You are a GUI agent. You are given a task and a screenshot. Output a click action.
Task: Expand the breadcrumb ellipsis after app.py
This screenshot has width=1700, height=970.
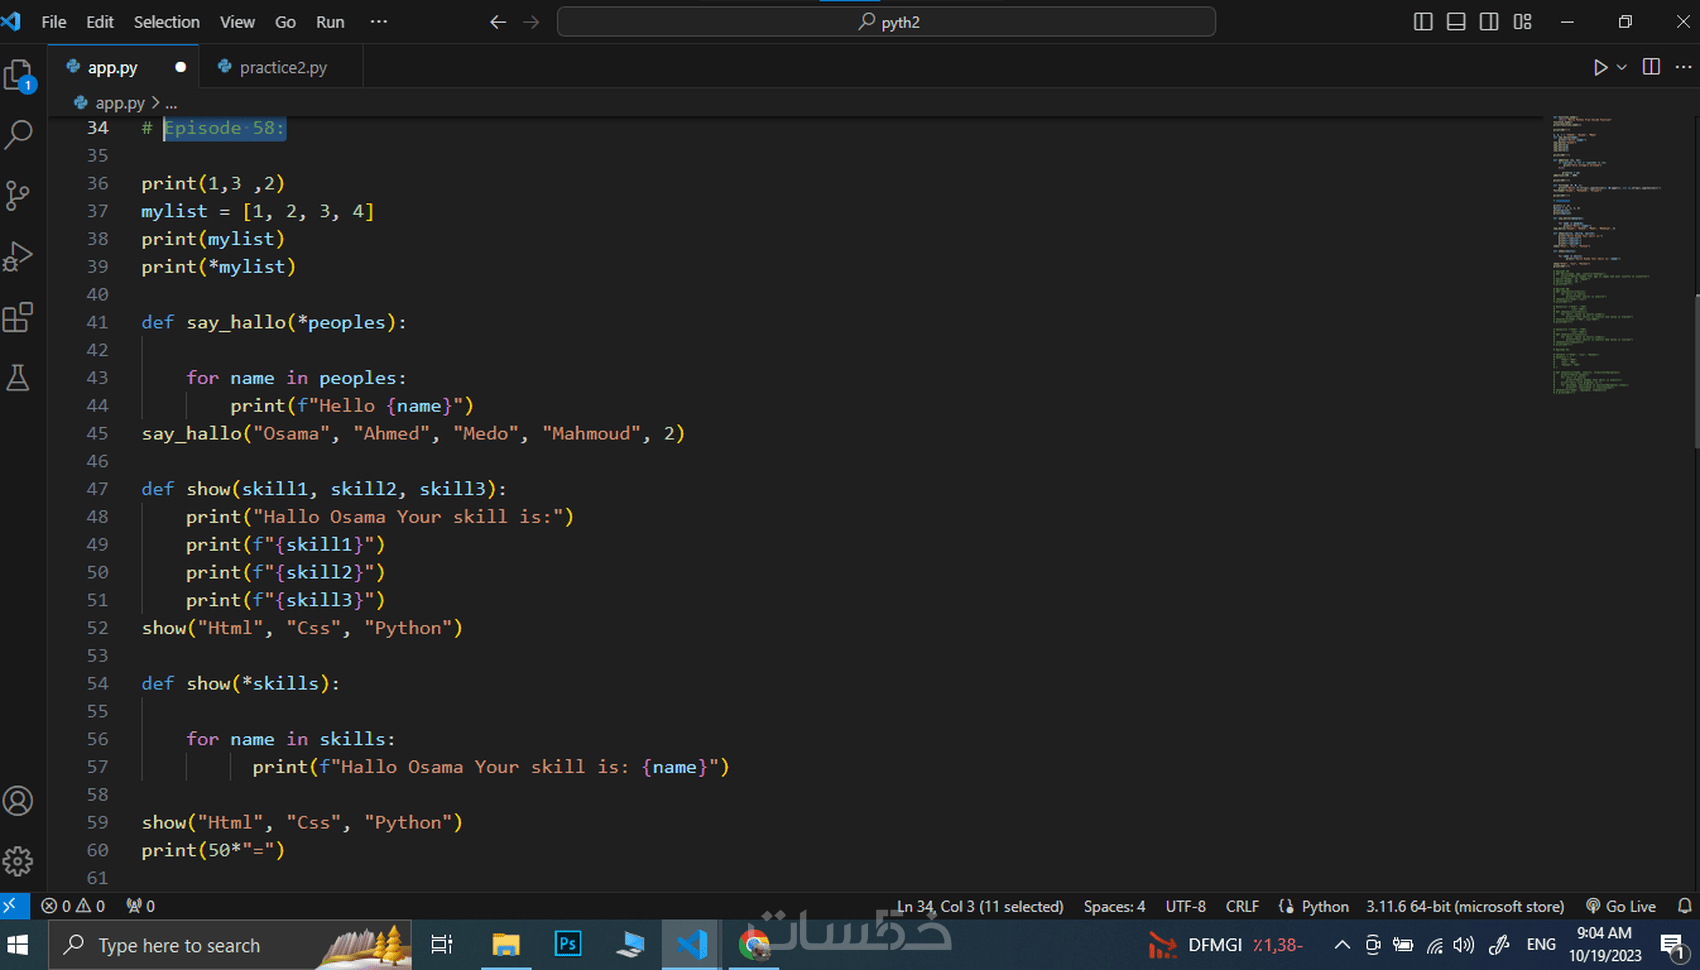click(171, 103)
